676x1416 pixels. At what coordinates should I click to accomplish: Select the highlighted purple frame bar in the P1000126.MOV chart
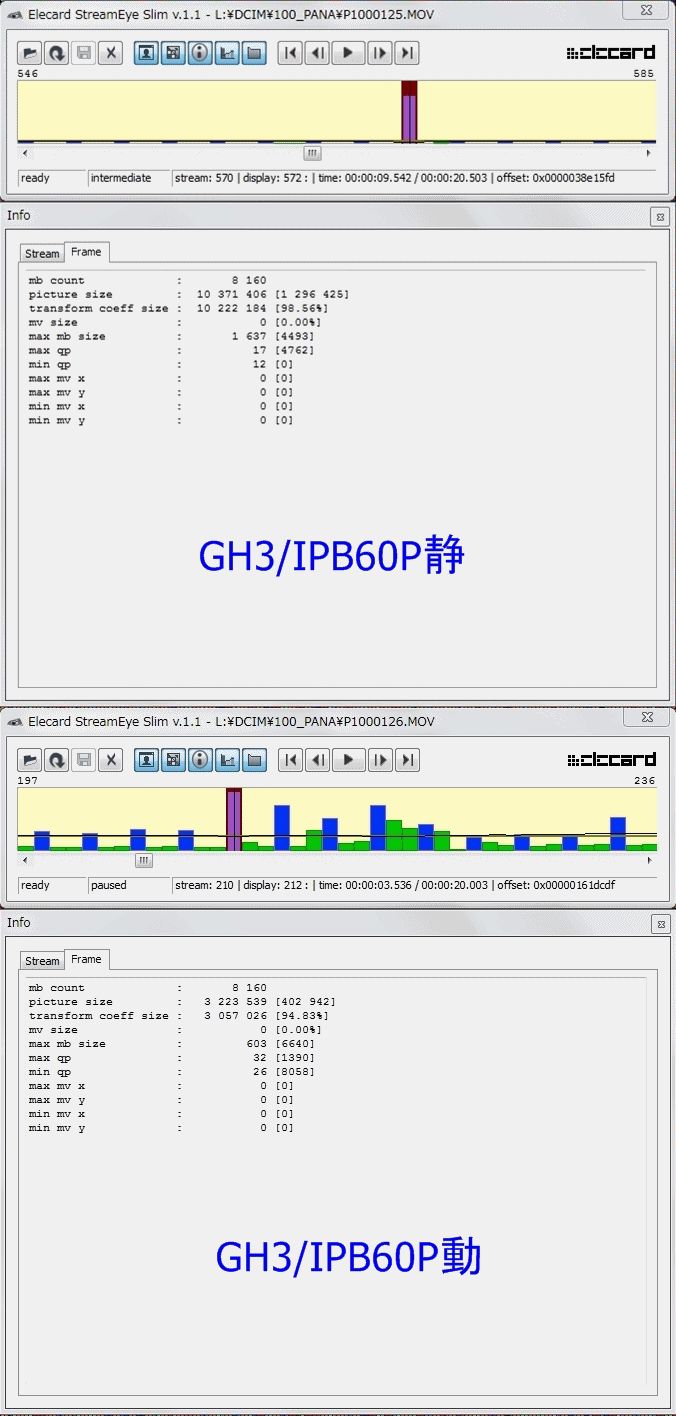pyautogui.click(x=234, y=820)
